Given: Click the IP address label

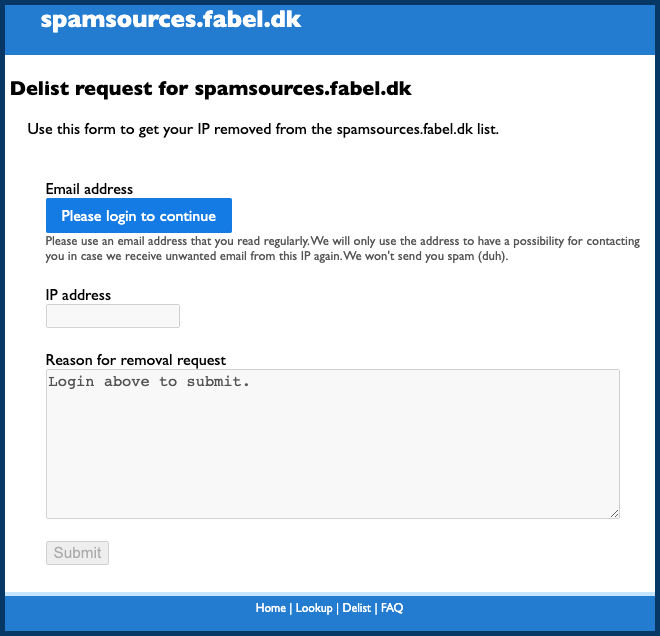Looking at the screenshot, I should [78, 295].
